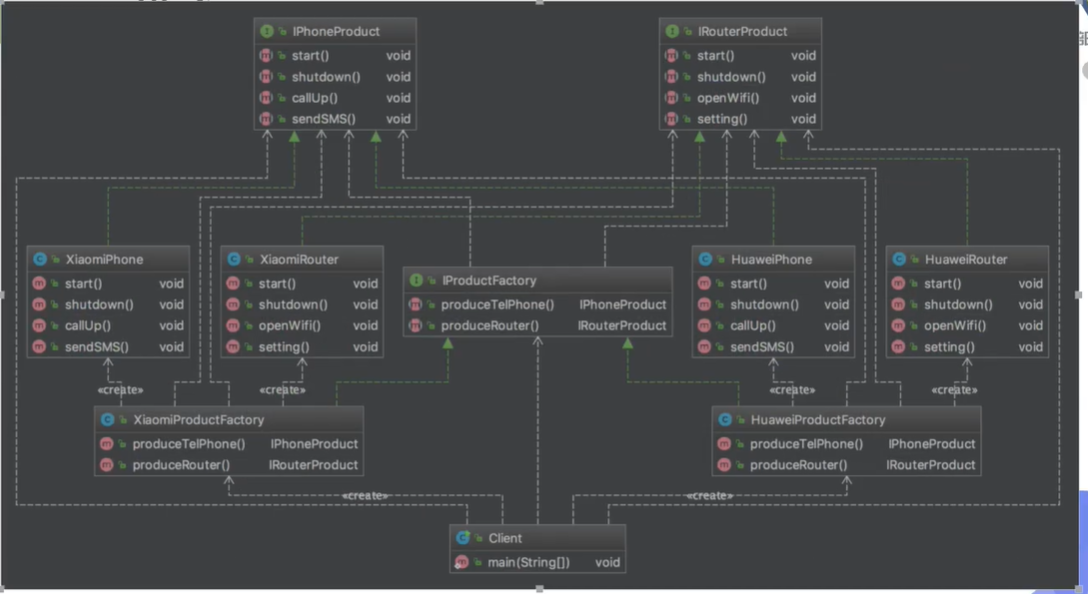Viewport: 1088px width, 594px height.
Task: Click the HuaweiPhone class icon
Action: (704, 260)
